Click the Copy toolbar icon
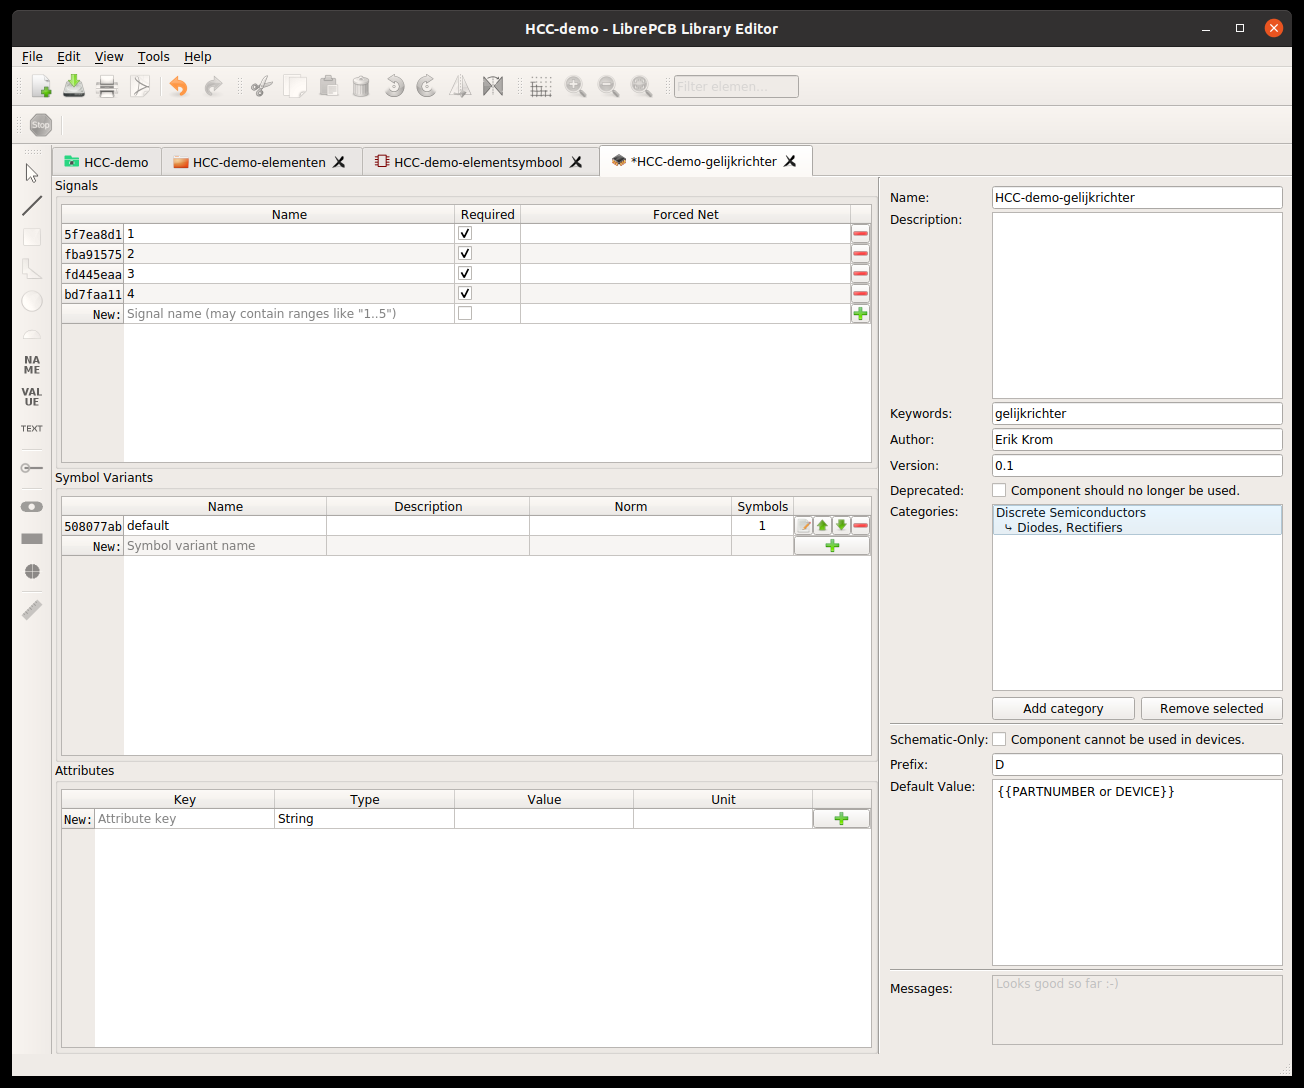 pos(295,87)
